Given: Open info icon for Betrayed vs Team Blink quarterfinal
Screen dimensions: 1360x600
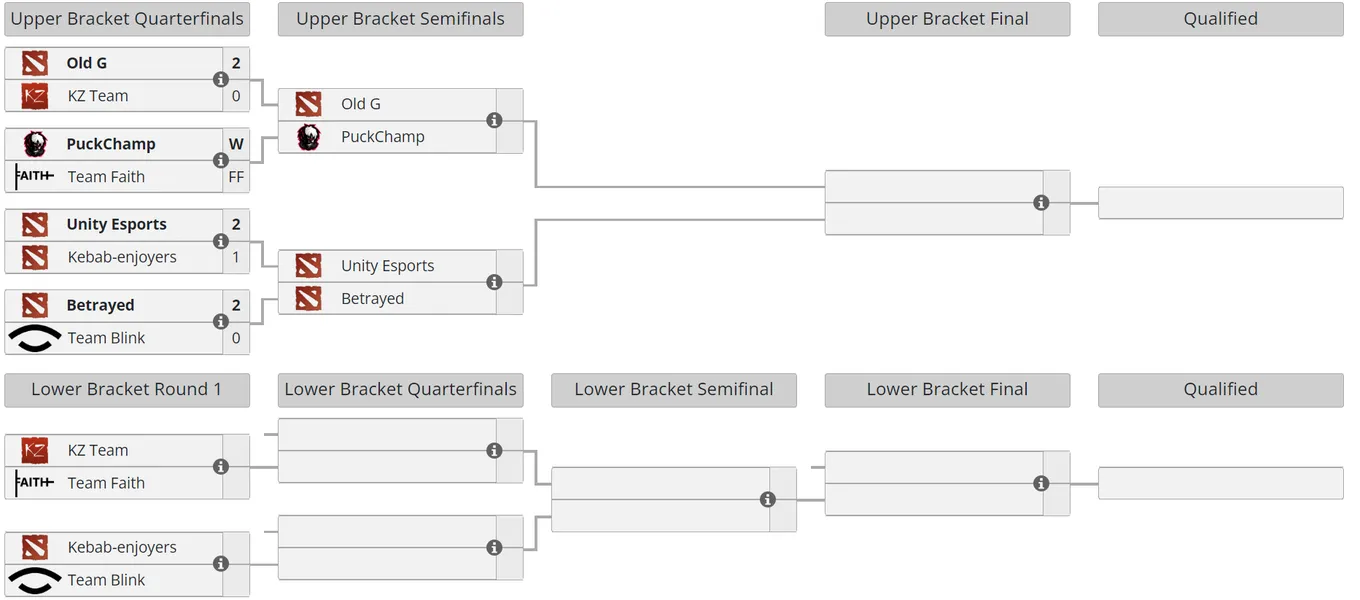Looking at the screenshot, I should (221, 322).
